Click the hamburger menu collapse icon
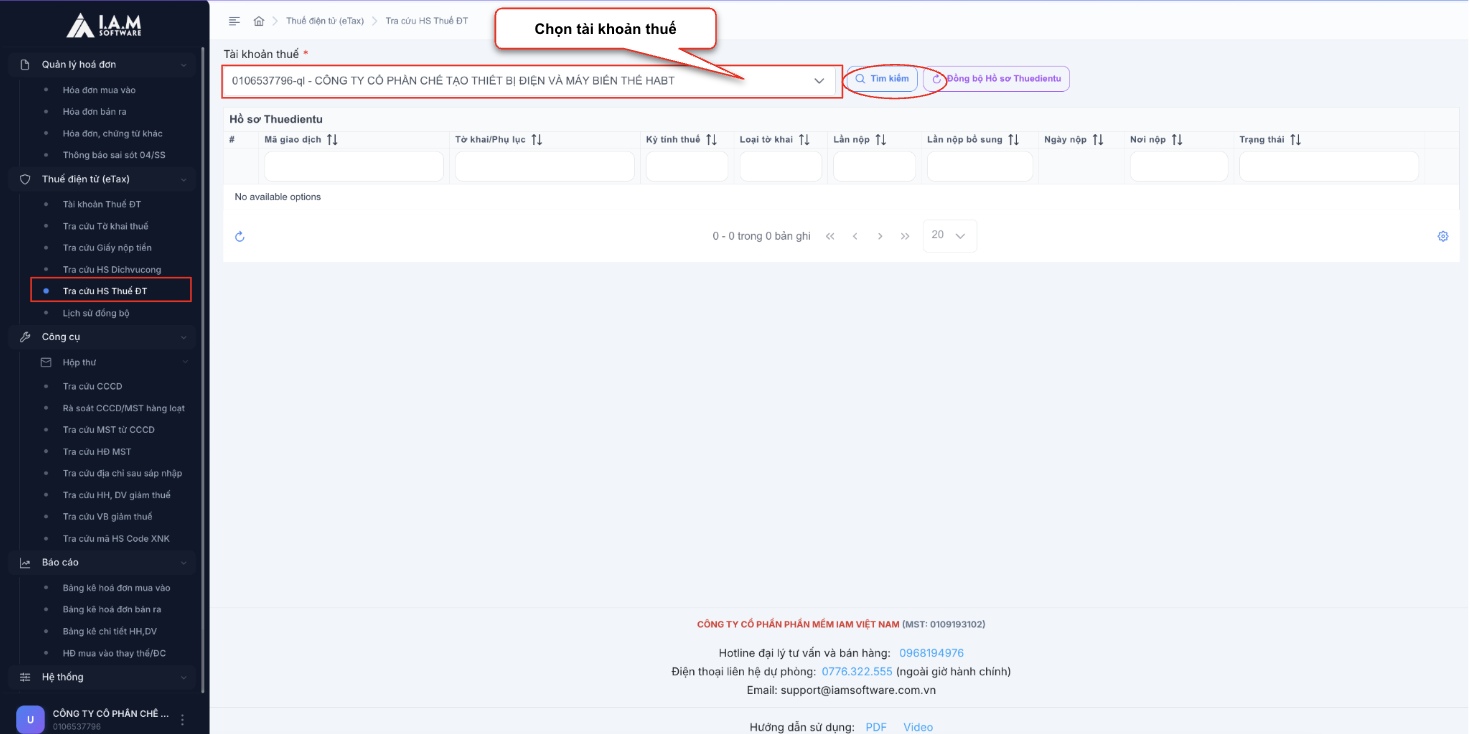The image size is (1470, 734). (234, 21)
